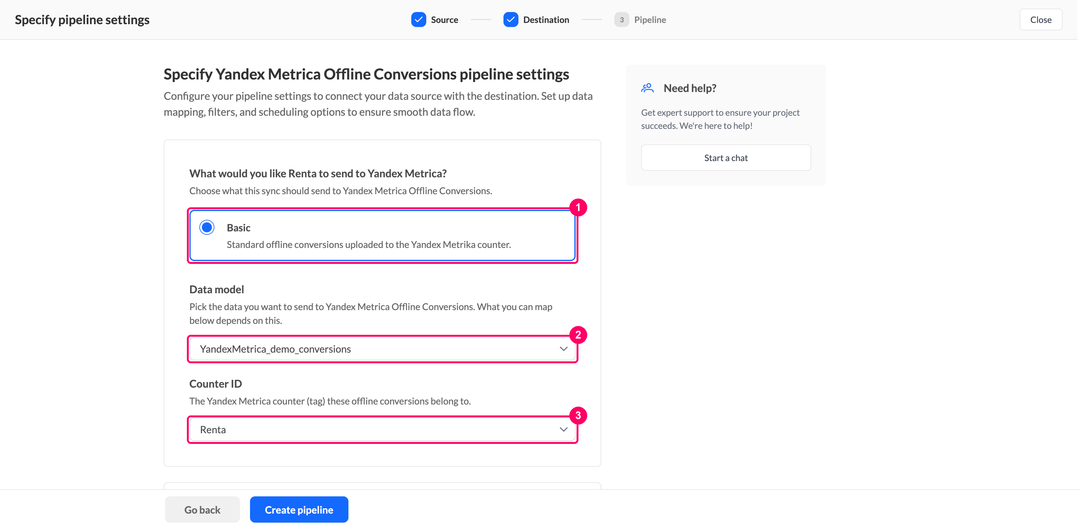Click the Counter ID label
The width and height of the screenshot is (1080, 529).
[214, 384]
